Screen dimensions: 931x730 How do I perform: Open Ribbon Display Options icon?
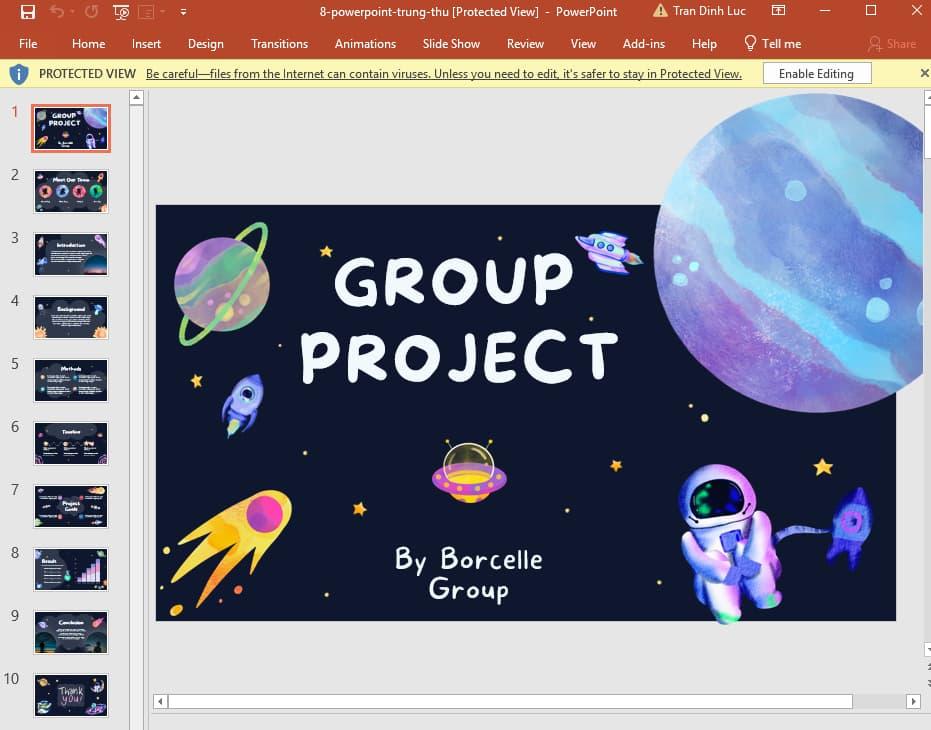[779, 12]
